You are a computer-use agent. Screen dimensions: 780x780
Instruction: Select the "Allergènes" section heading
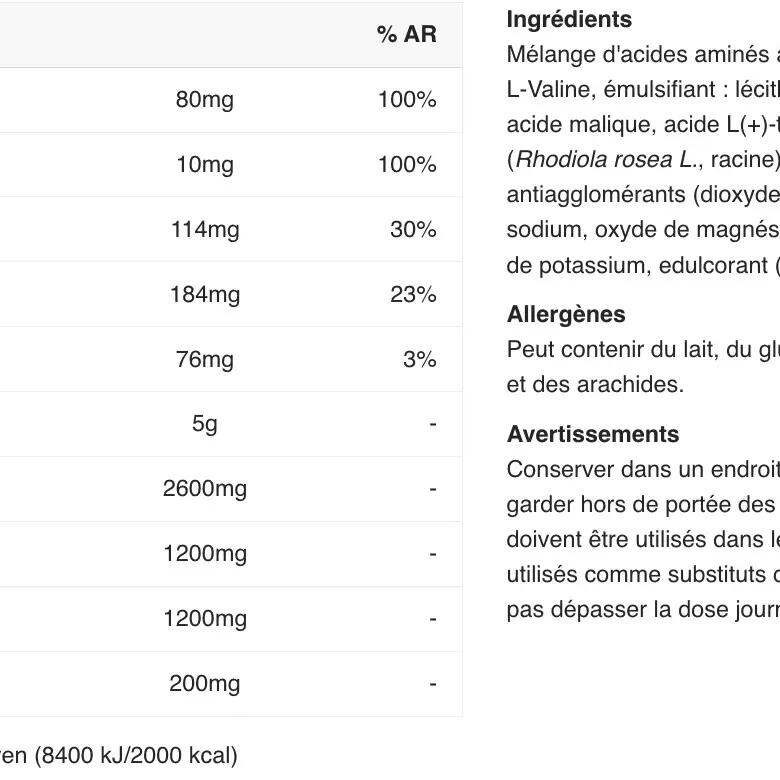pyautogui.click(x=566, y=314)
